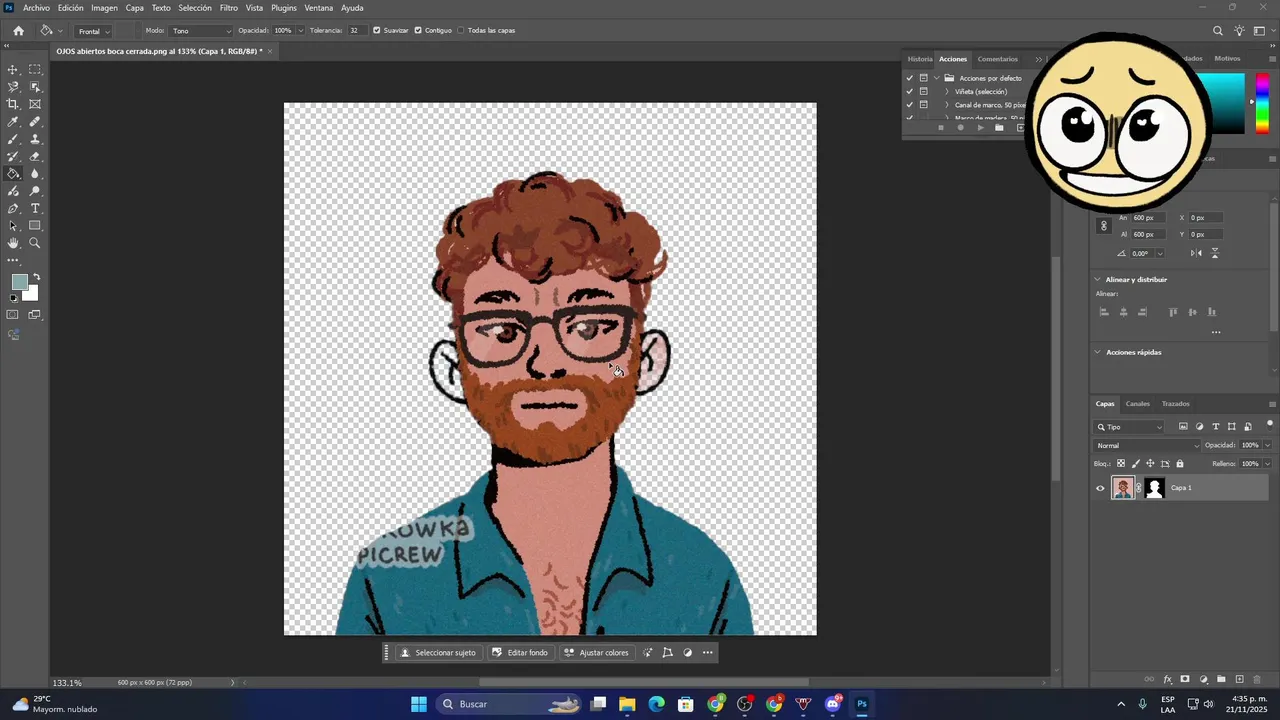Select the Spot Healing Brush tool
Viewport: 1280px width, 720px height.
click(35, 121)
